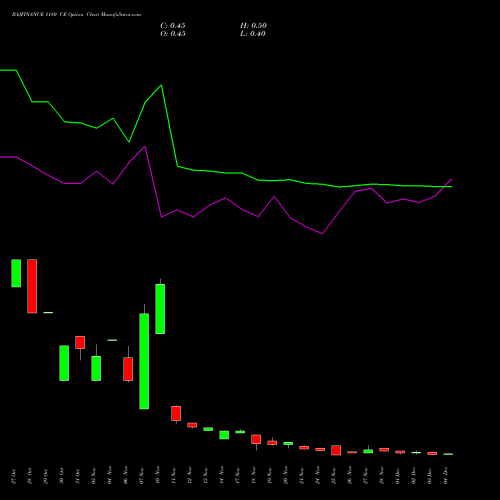Viewport: 500px width, 500px height.
Task: Click the '24 Nov' date axis label
Action: coord(318,476)
